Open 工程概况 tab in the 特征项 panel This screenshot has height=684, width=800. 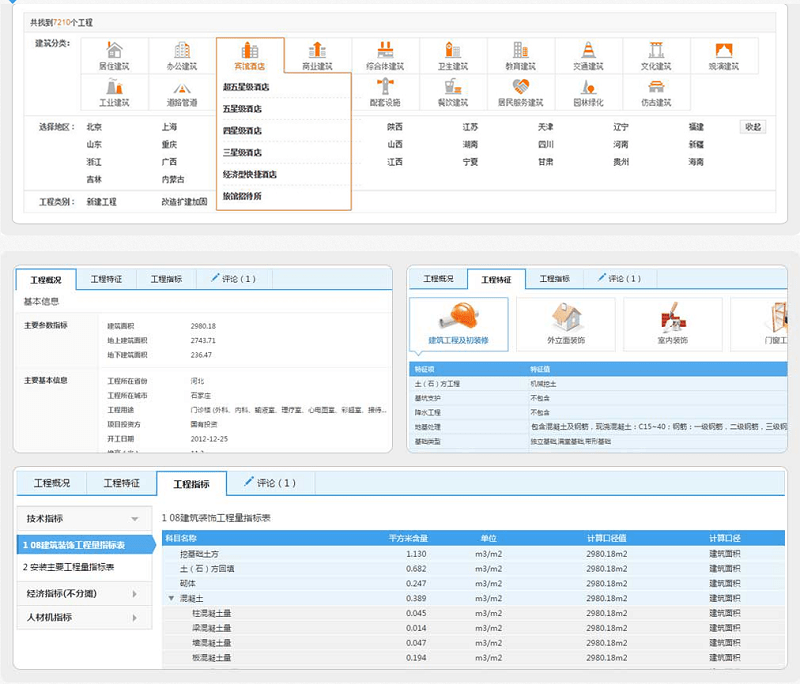[x=438, y=279]
